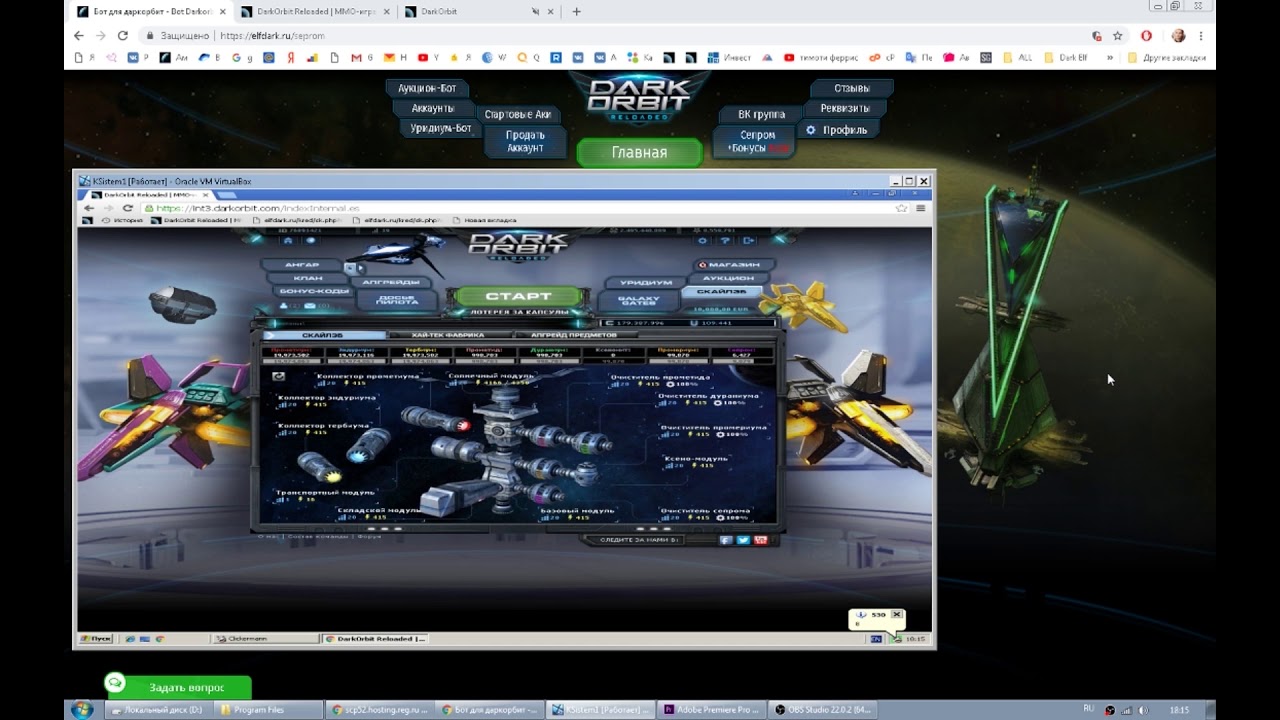Open the тимоти феррис bookmark
The height and width of the screenshot is (720, 1280).
pos(822,58)
